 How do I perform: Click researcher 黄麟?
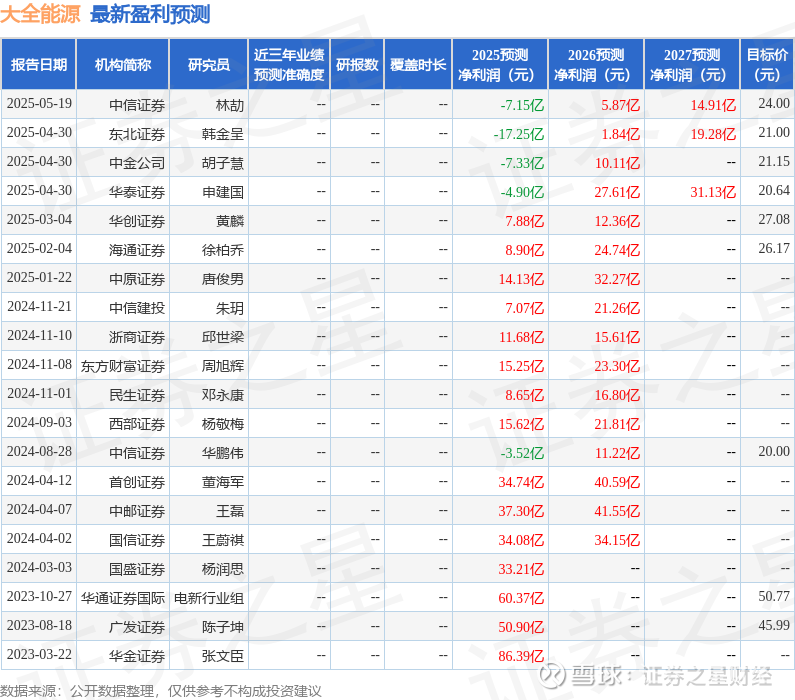pos(230,221)
